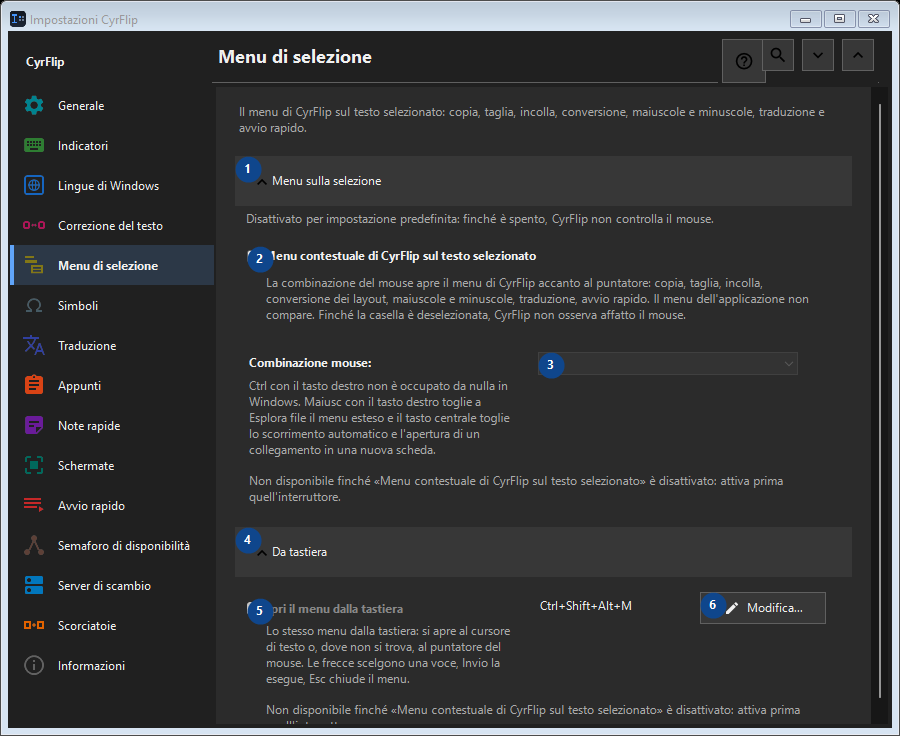Click the Ctrl+Shift+Alt+M shortcut text
Image resolution: width=900 pixels, height=736 pixels.
[585, 606]
